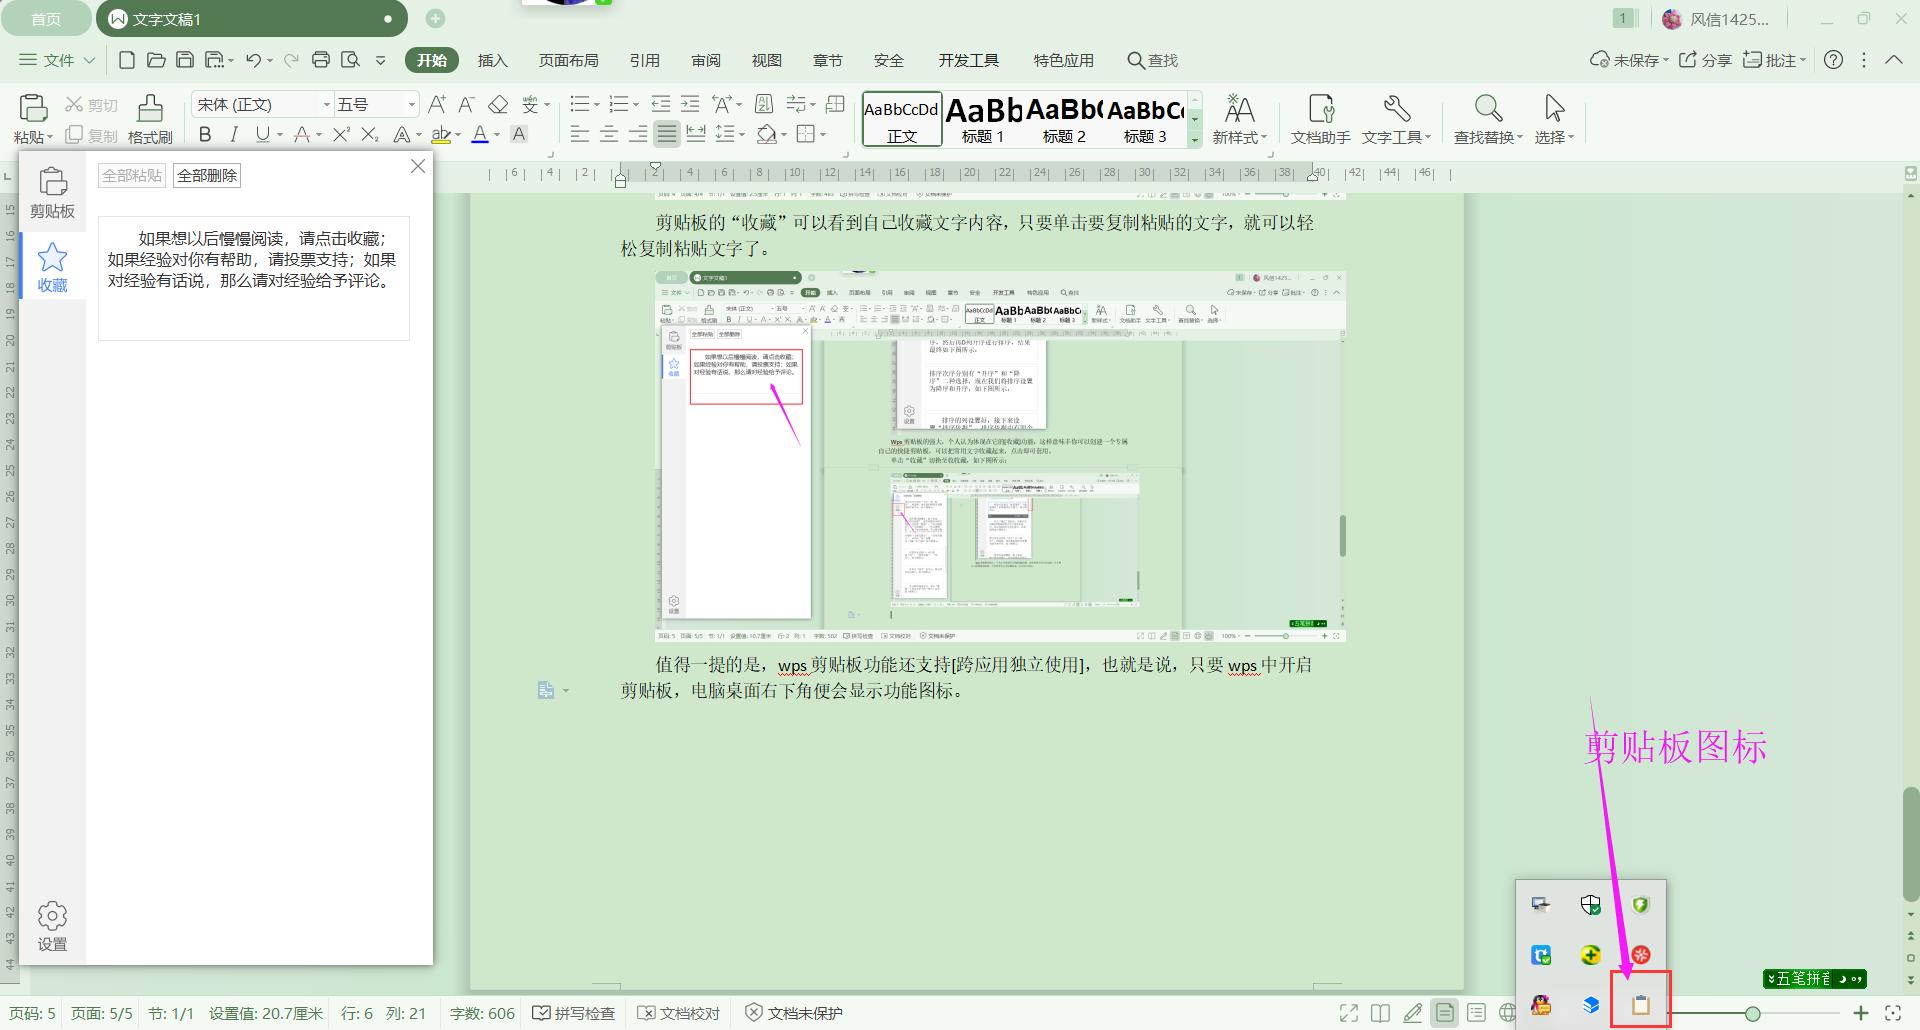Open the 页面布局 ribbon tab

pyautogui.click(x=568, y=60)
